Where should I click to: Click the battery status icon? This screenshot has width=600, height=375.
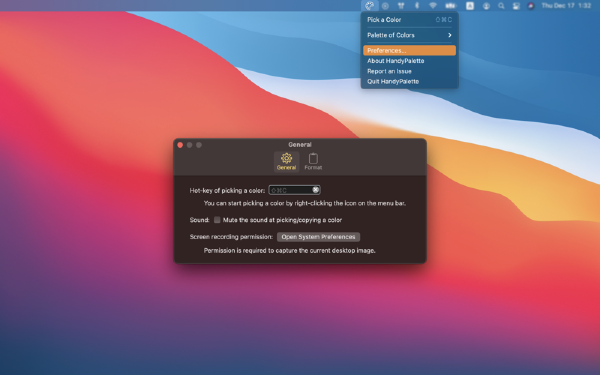pyautogui.click(x=451, y=6)
